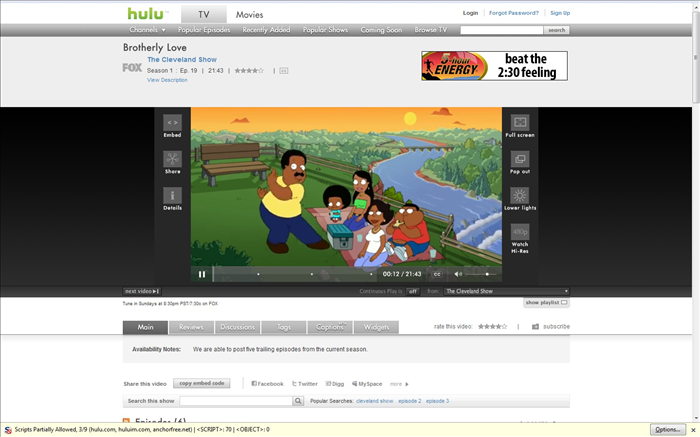This screenshot has height=437, width=700.
Task: Click the top search button
Action: (x=556, y=30)
